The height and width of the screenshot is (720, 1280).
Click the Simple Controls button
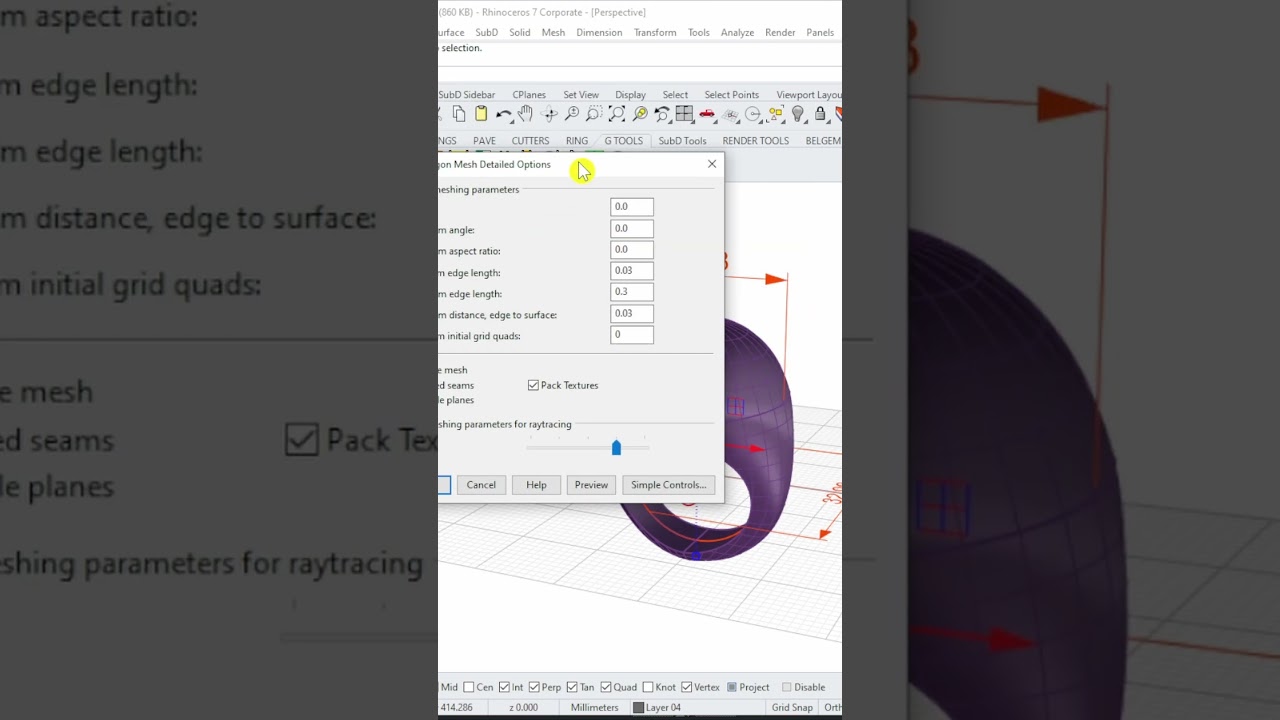pos(668,485)
